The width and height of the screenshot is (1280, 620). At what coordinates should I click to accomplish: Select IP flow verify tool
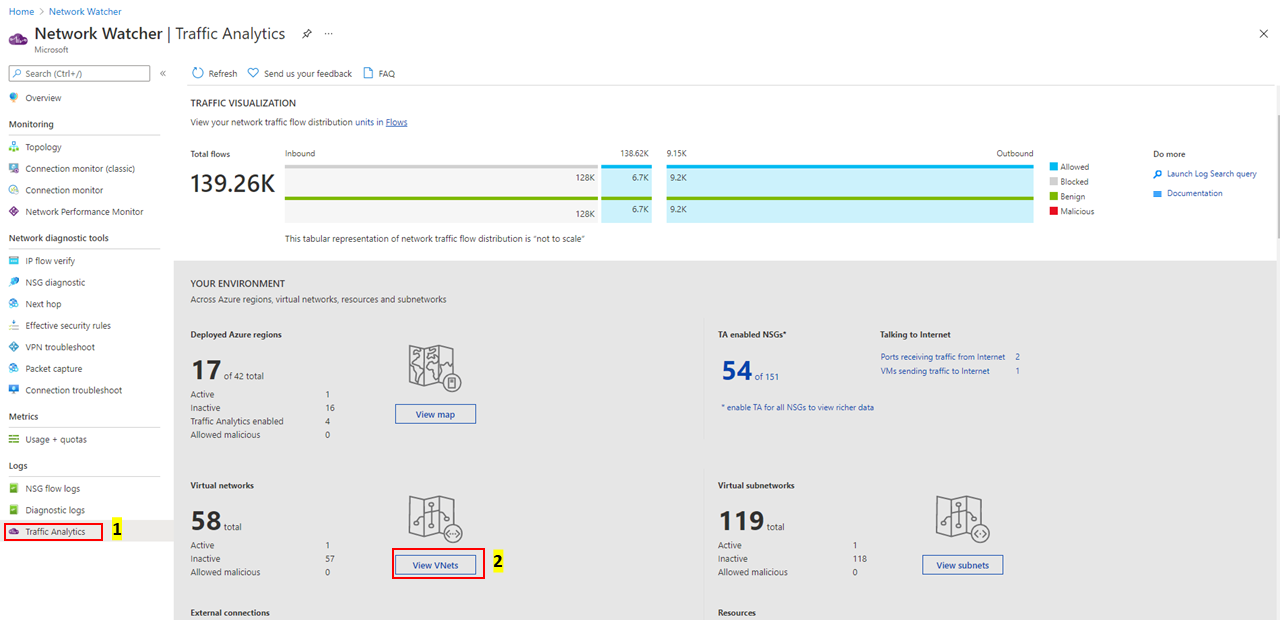click(50, 261)
